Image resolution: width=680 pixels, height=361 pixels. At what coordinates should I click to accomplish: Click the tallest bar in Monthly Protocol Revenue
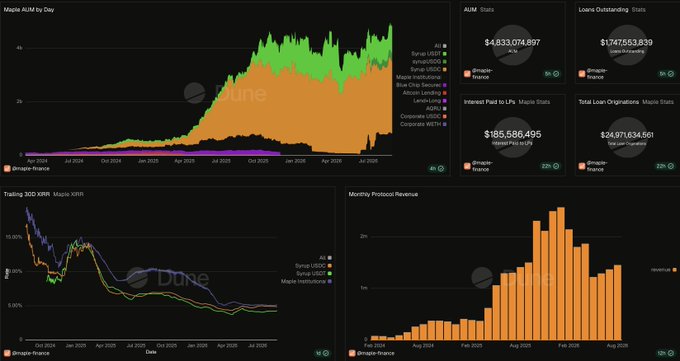[561, 273]
